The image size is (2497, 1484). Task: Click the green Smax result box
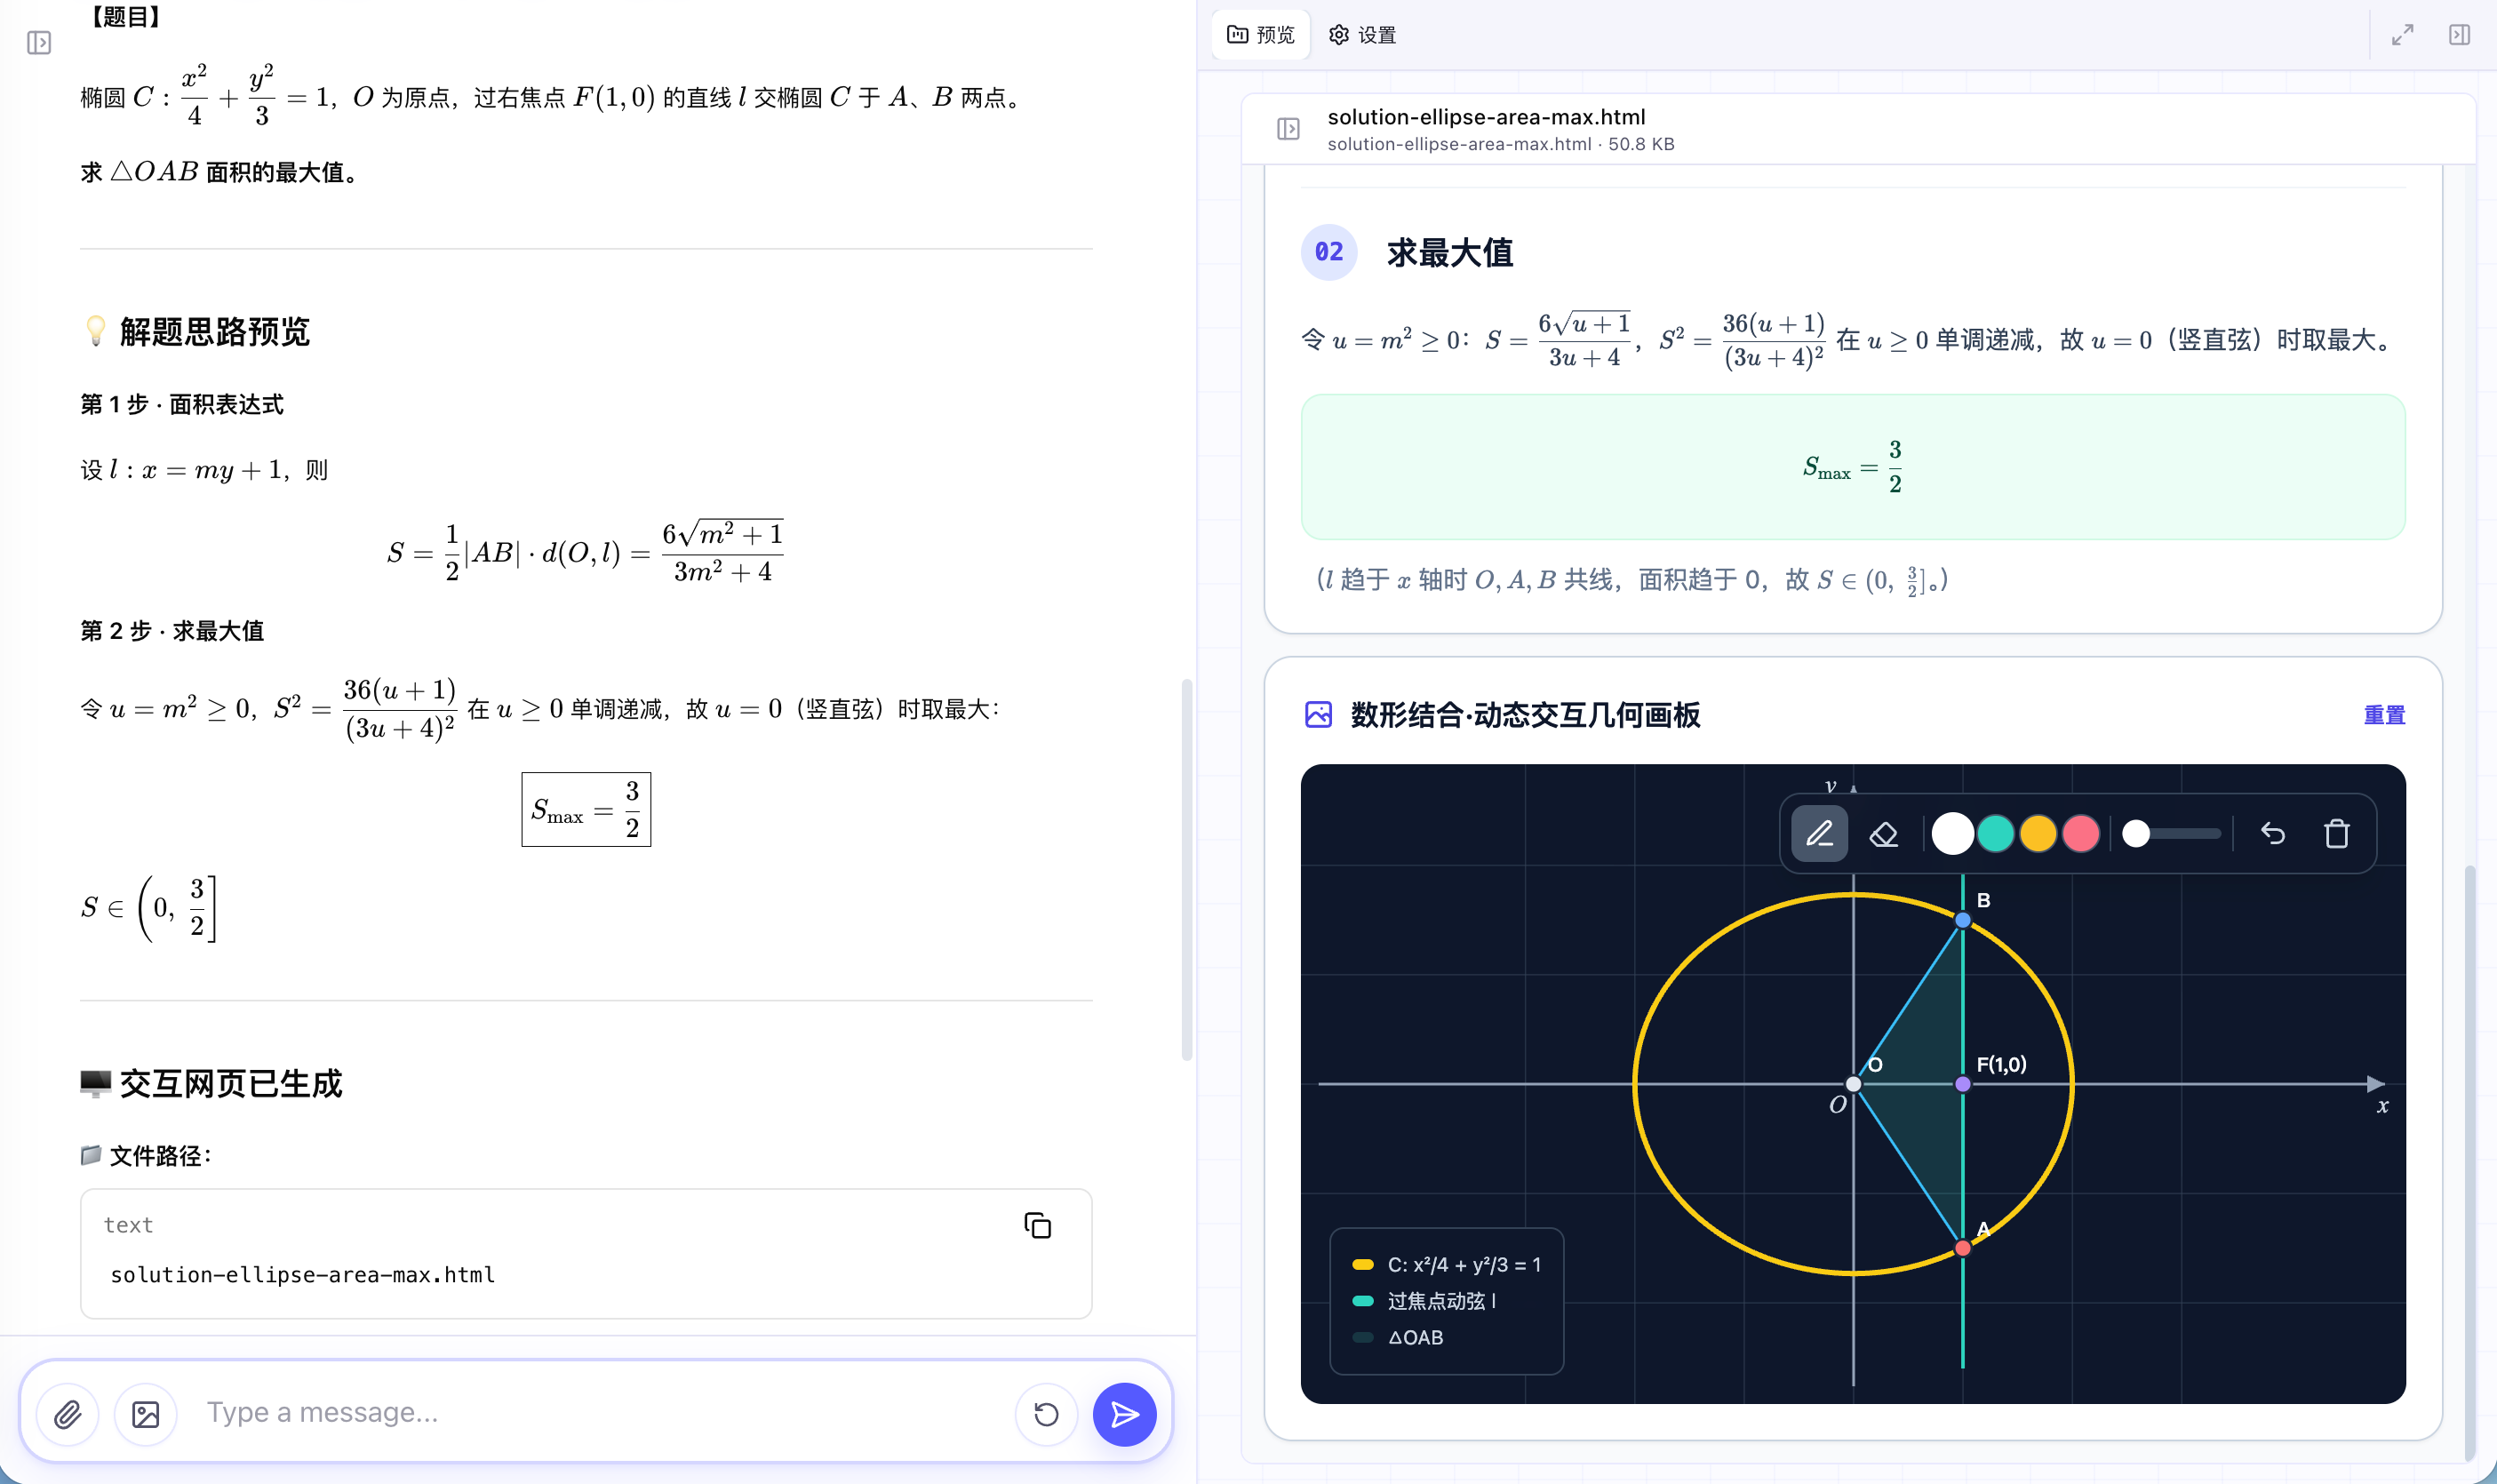point(1852,467)
